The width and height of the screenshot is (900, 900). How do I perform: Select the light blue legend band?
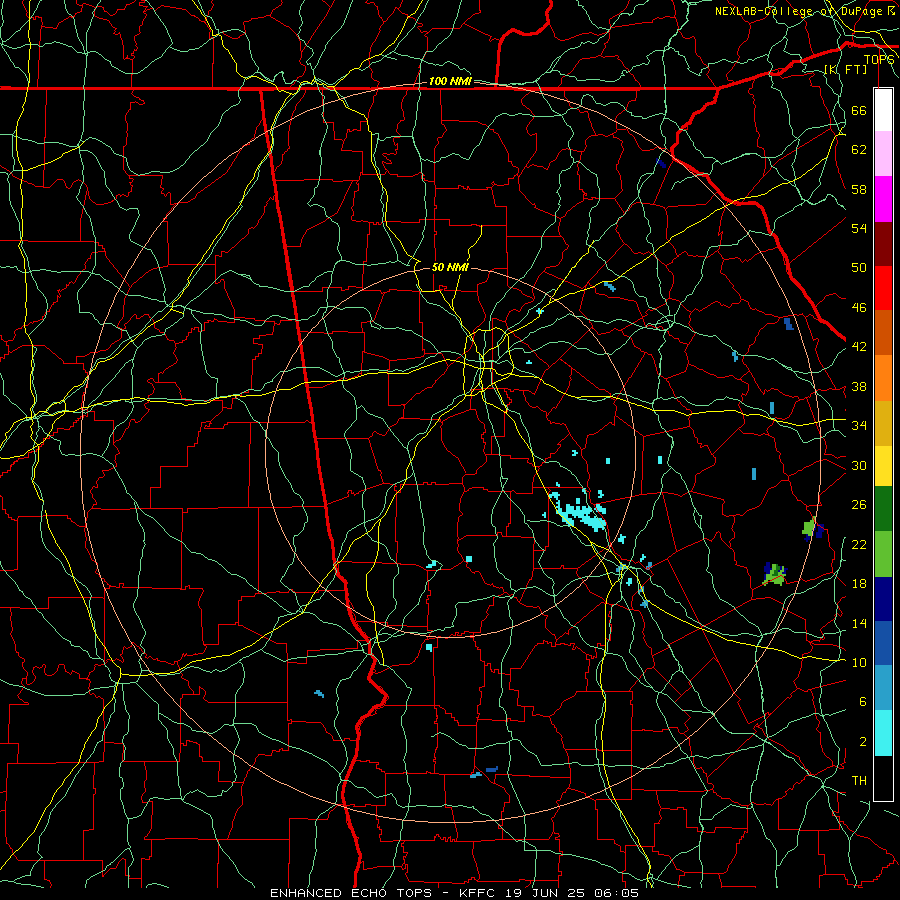pyautogui.click(x=883, y=688)
